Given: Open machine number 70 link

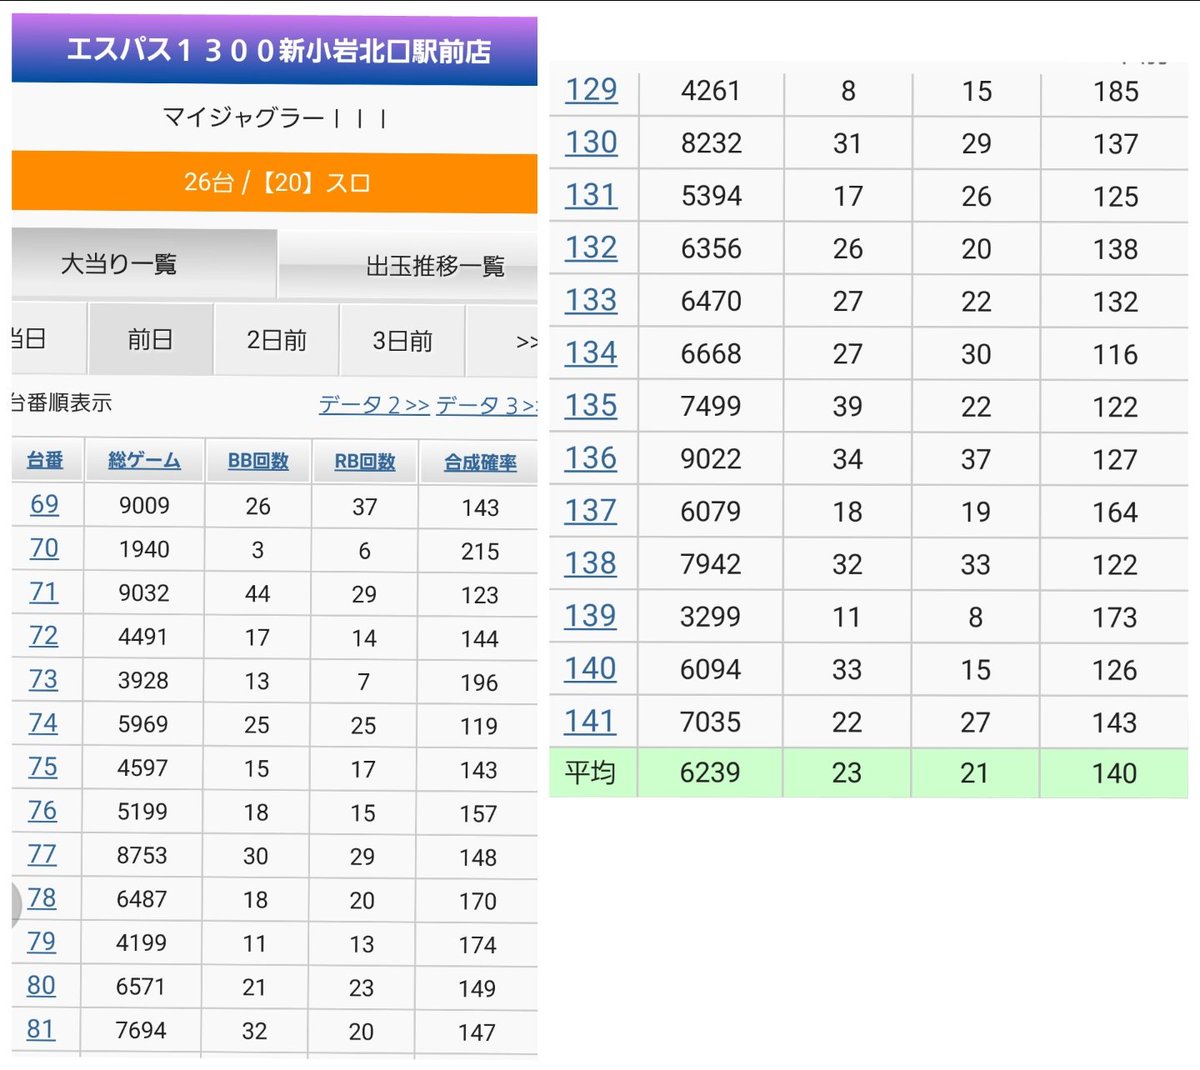Looking at the screenshot, I should (x=44, y=548).
